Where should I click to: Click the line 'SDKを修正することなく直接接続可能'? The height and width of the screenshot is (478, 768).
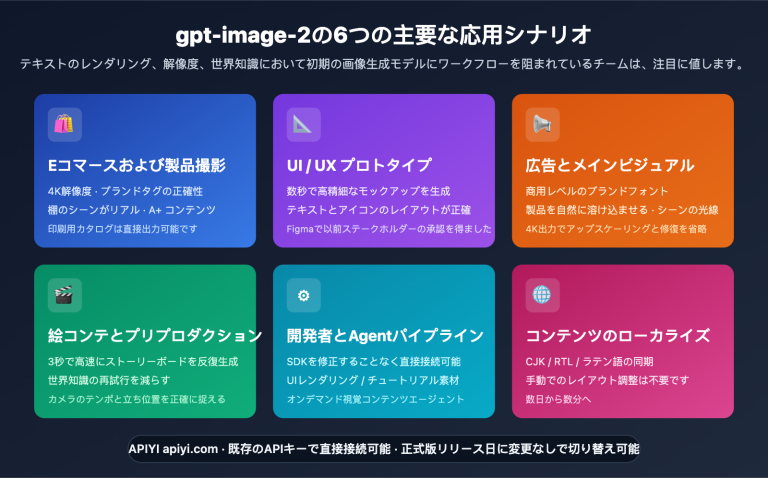pos(374,362)
